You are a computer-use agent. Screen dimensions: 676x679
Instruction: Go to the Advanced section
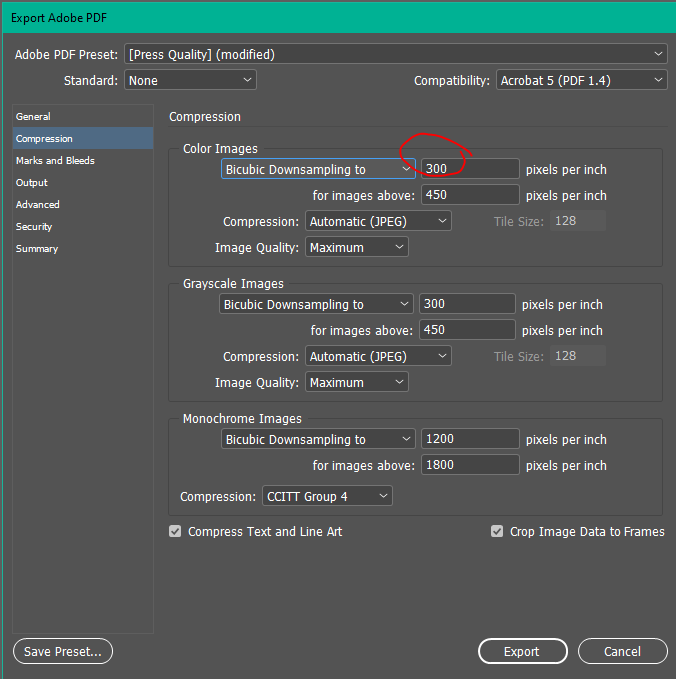[38, 205]
